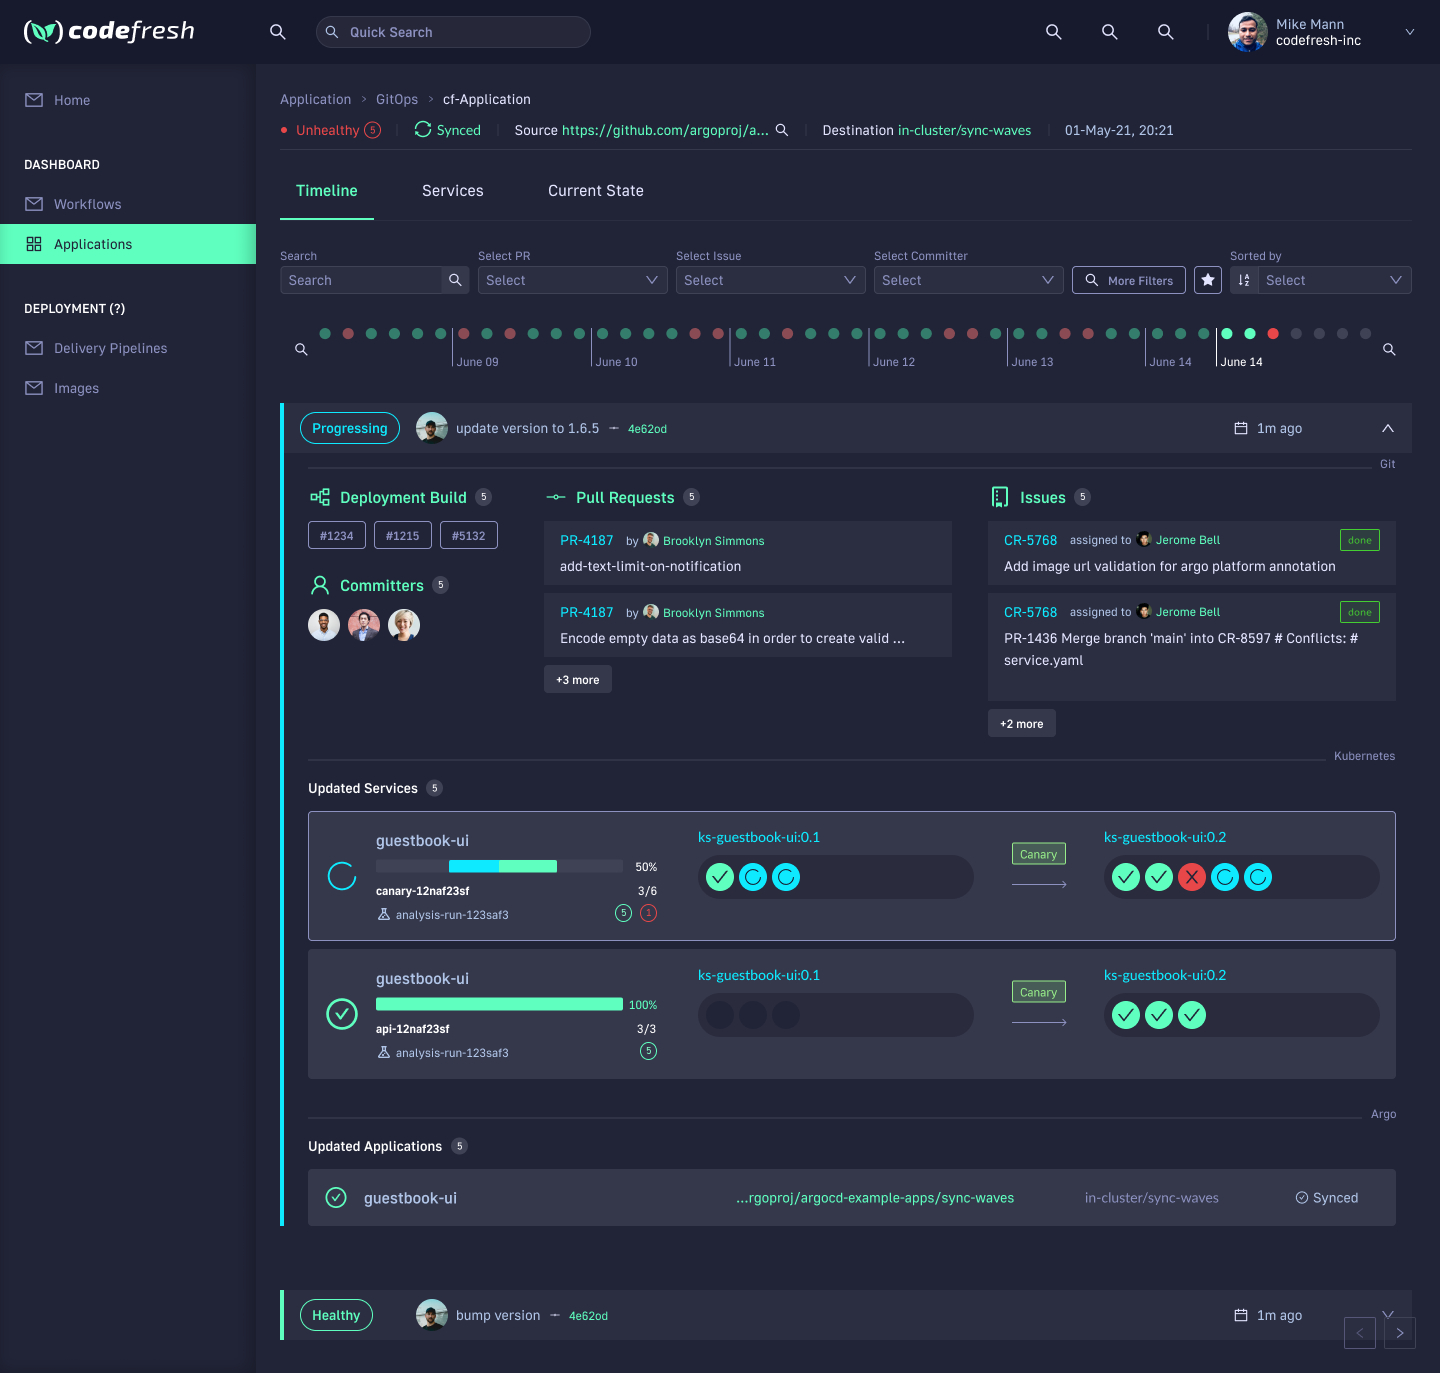
Task: Click the Codefresh logo
Action: coord(109,32)
